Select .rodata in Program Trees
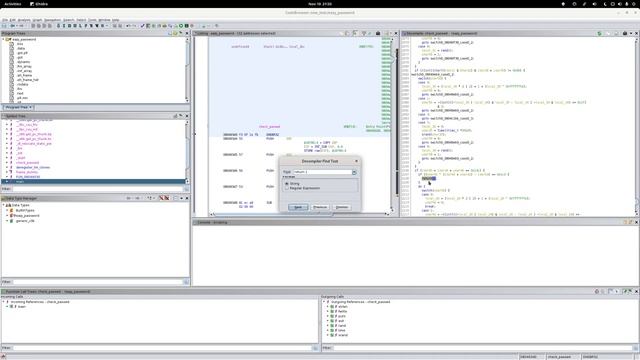The image size is (640, 360). tap(22, 84)
